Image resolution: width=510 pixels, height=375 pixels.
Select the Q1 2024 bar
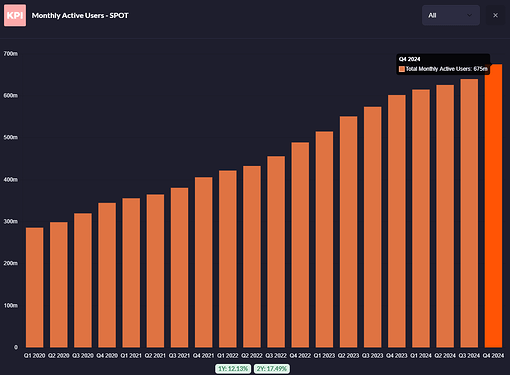click(x=421, y=218)
